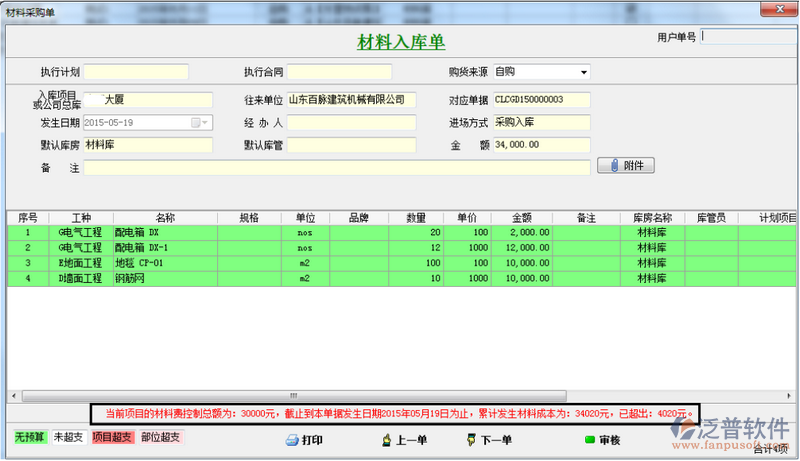Expand the 购货来源 dropdown
This screenshot has width=800, height=461.
point(583,72)
